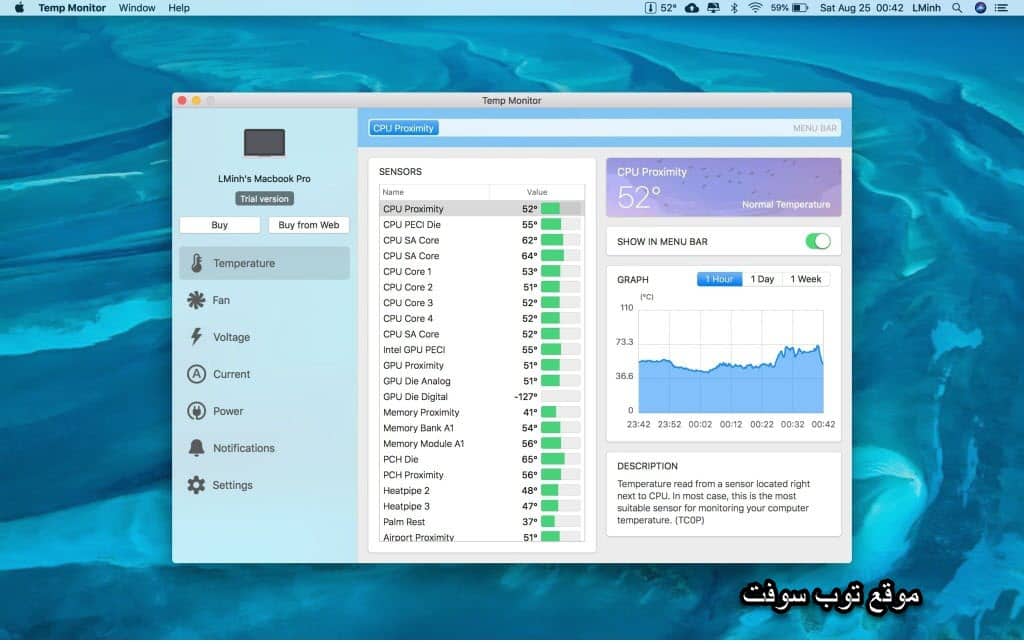Image resolution: width=1024 pixels, height=644 pixels.
Task: Switch graph to 1 Day
Action: click(x=762, y=279)
